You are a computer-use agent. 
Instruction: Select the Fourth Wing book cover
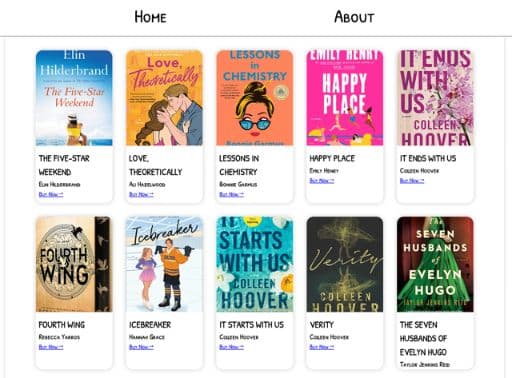(74, 264)
